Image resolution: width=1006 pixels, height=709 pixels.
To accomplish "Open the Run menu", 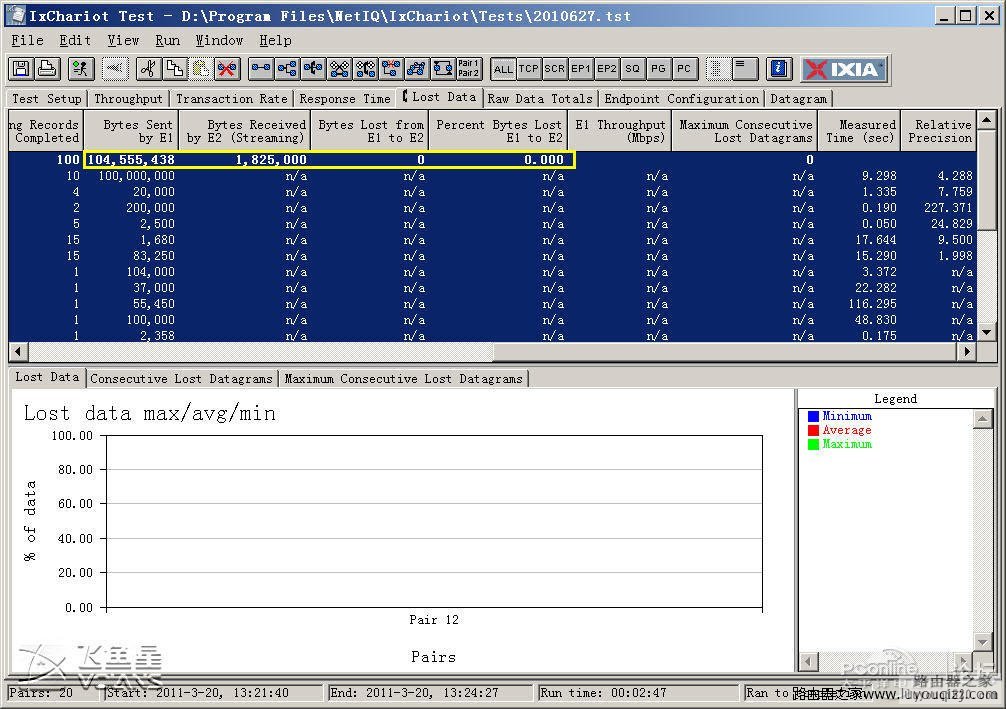I will pyautogui.click(x=167, y=40).
